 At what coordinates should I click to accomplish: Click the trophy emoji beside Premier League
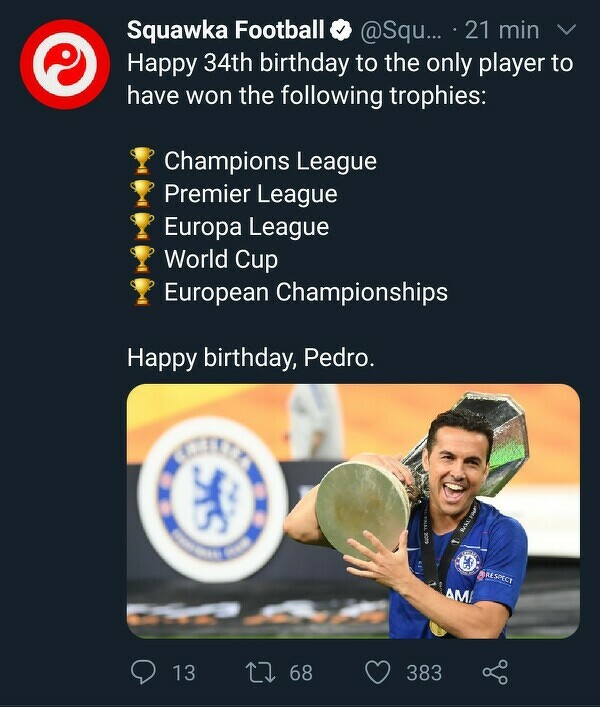click(142, 193)
